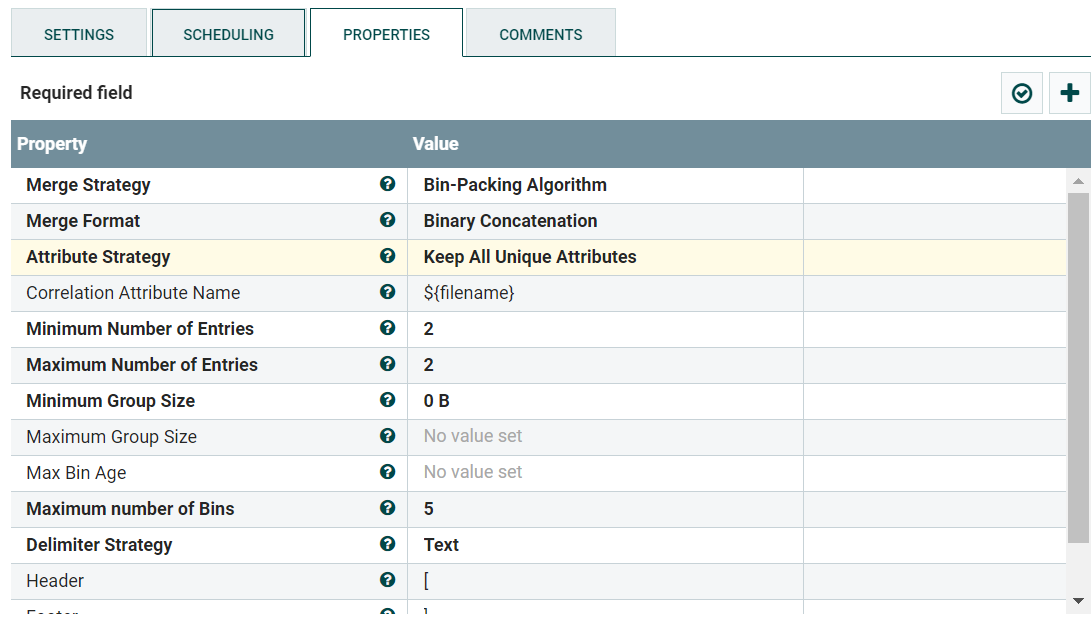View help for the Merge Format property
This screenshot has height=625, width=1091.
point(387,220)
